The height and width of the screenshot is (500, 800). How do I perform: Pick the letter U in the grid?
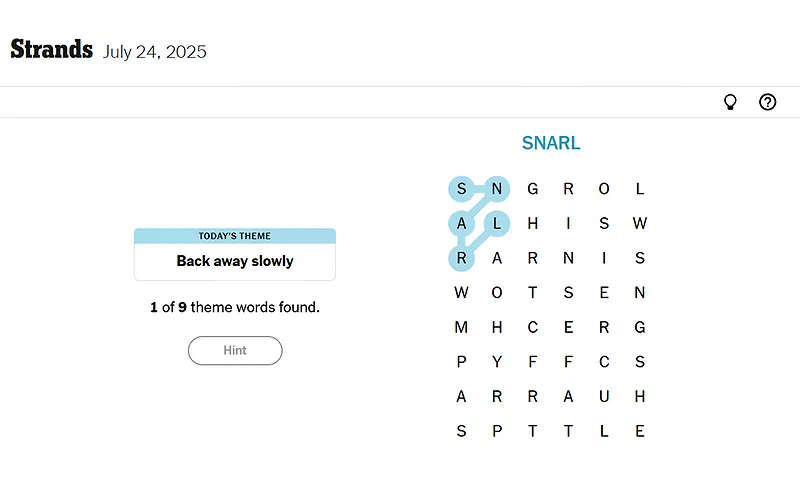(604, 397)
